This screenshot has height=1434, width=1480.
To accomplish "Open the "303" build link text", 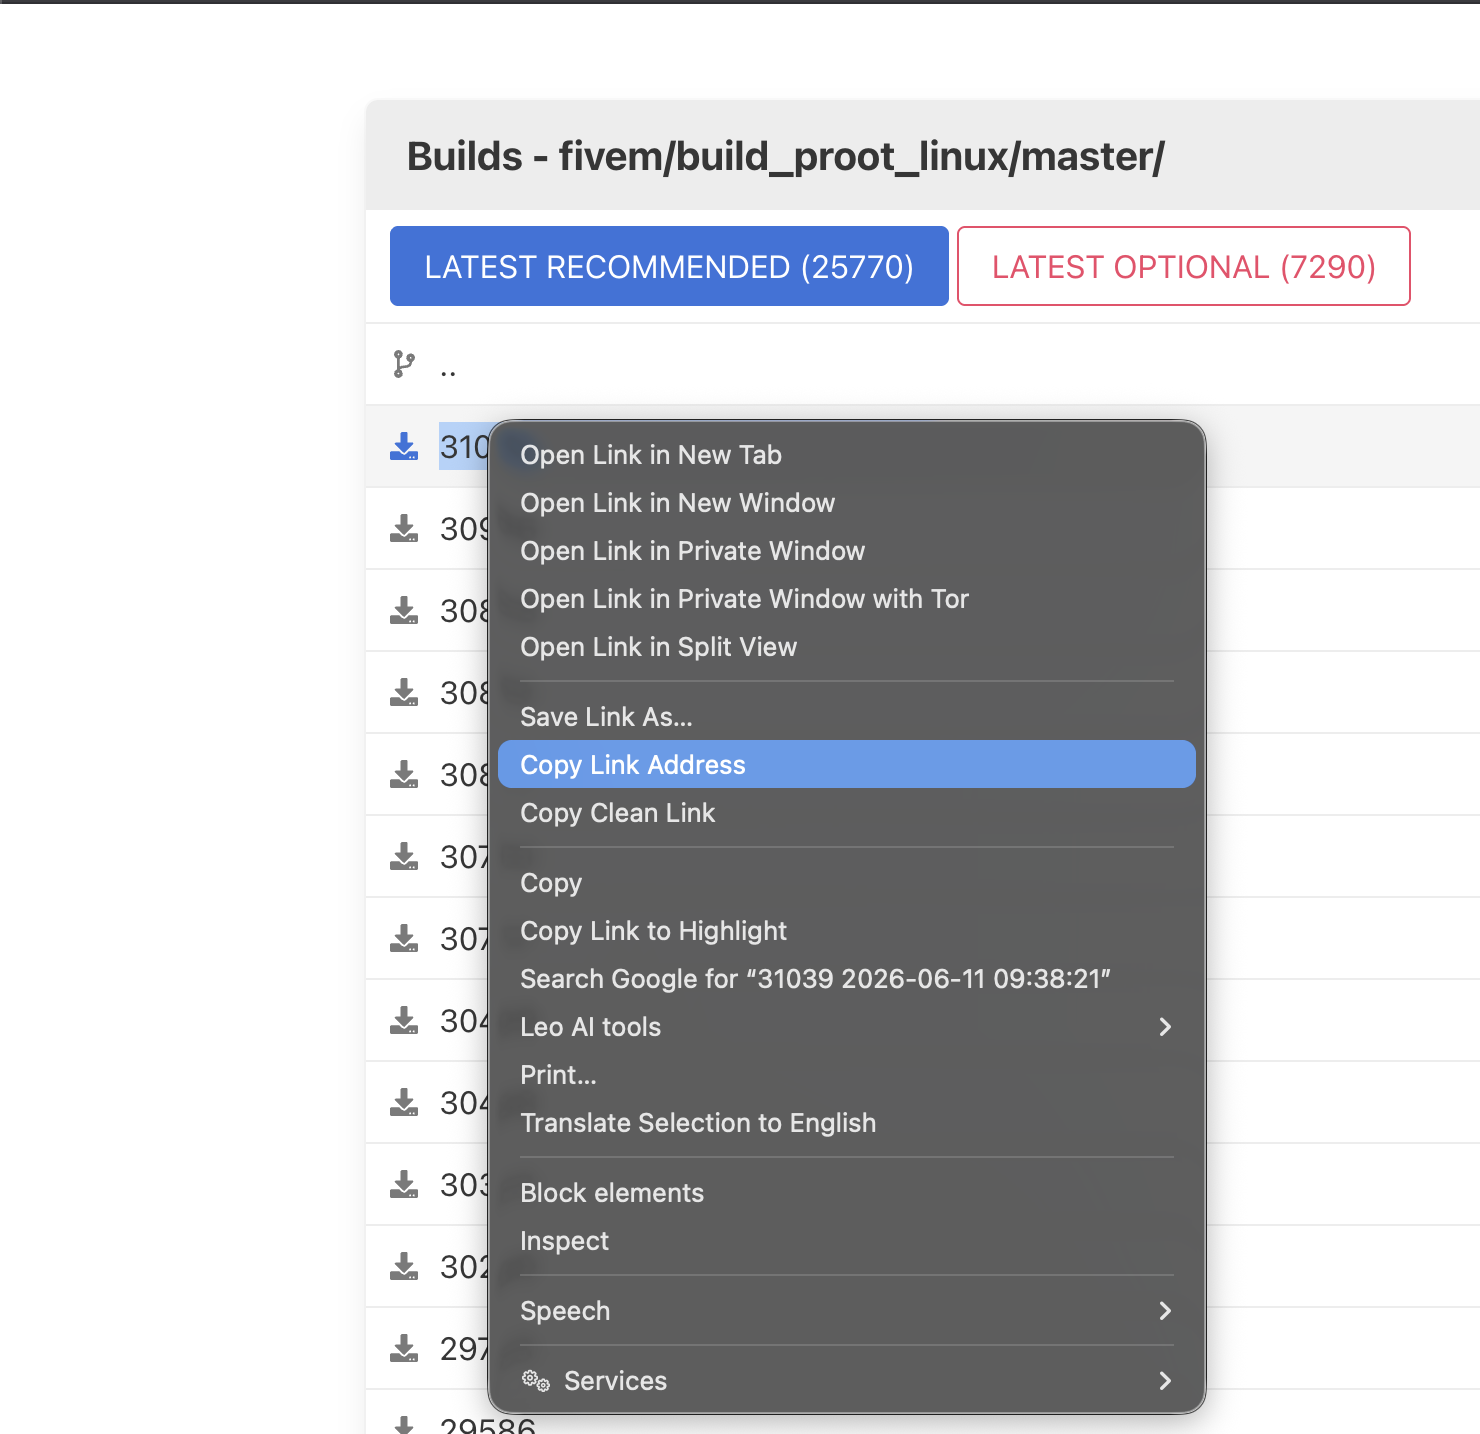I will click(464, 1184).
